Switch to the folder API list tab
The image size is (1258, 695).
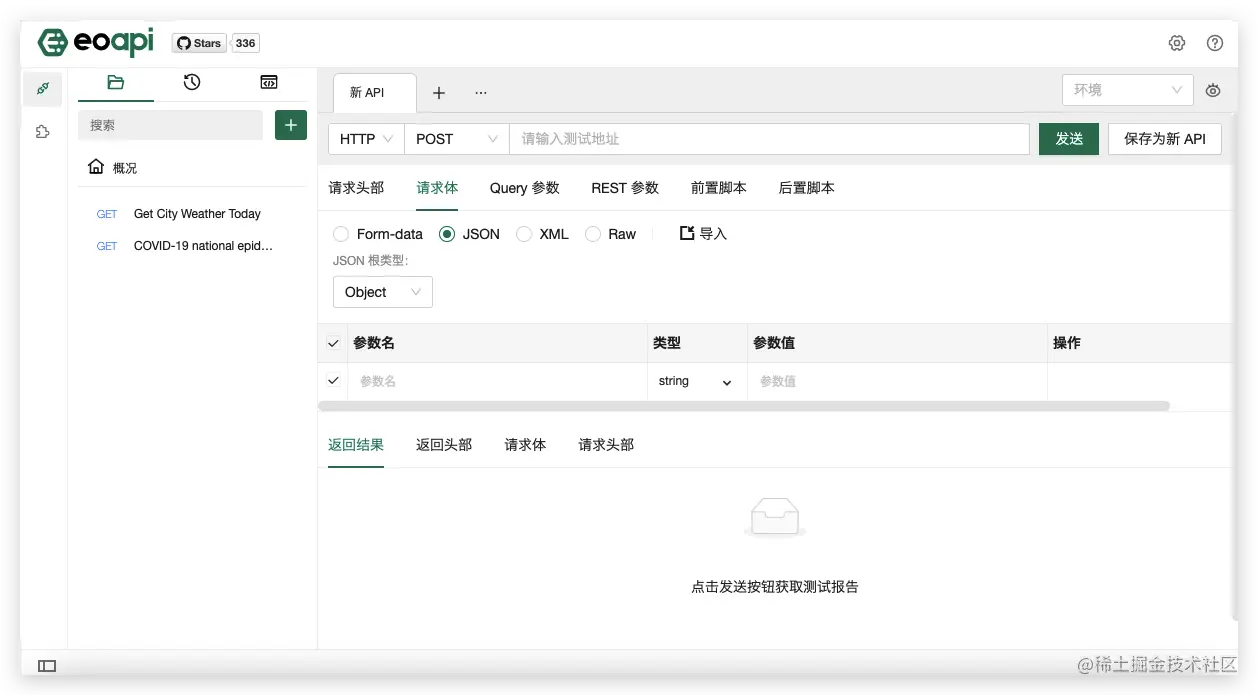pos(116,83)
